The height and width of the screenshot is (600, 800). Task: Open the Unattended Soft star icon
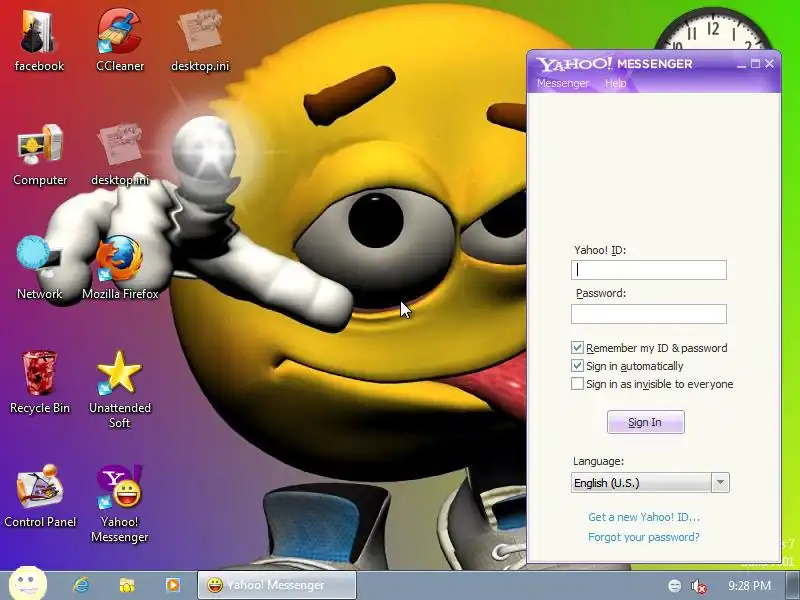(119, 389)
